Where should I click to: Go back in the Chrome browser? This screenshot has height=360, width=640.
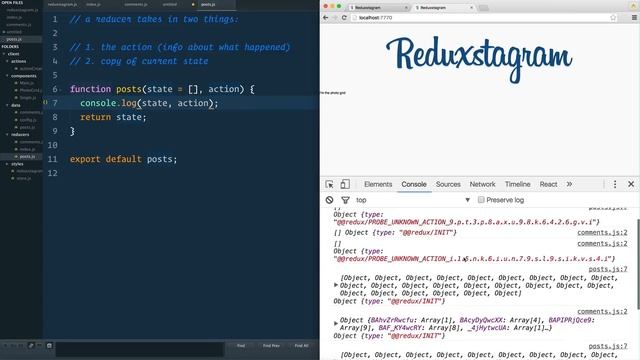[x=325, y=18]
